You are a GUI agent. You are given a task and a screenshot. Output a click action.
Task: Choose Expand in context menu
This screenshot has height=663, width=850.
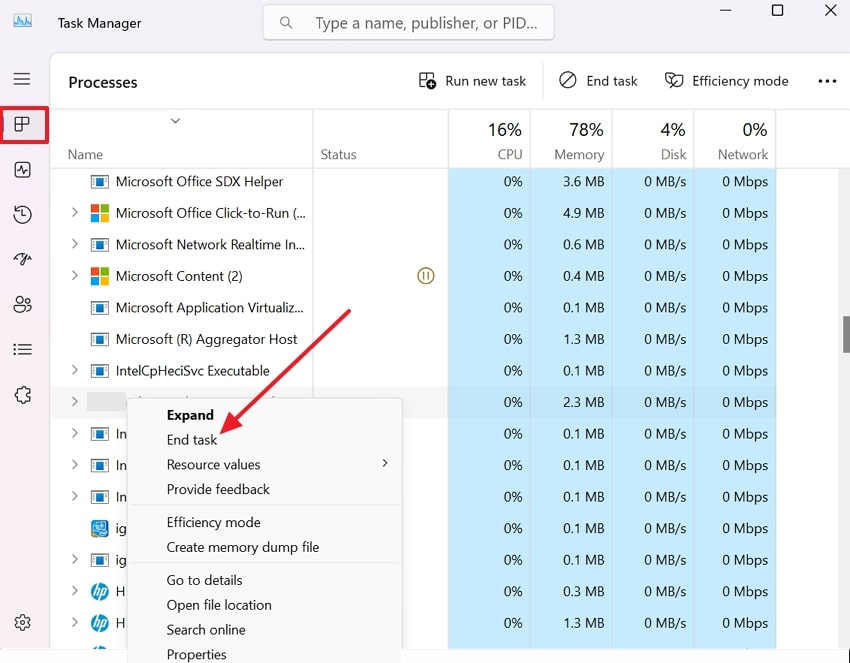[x=190, y=415]
